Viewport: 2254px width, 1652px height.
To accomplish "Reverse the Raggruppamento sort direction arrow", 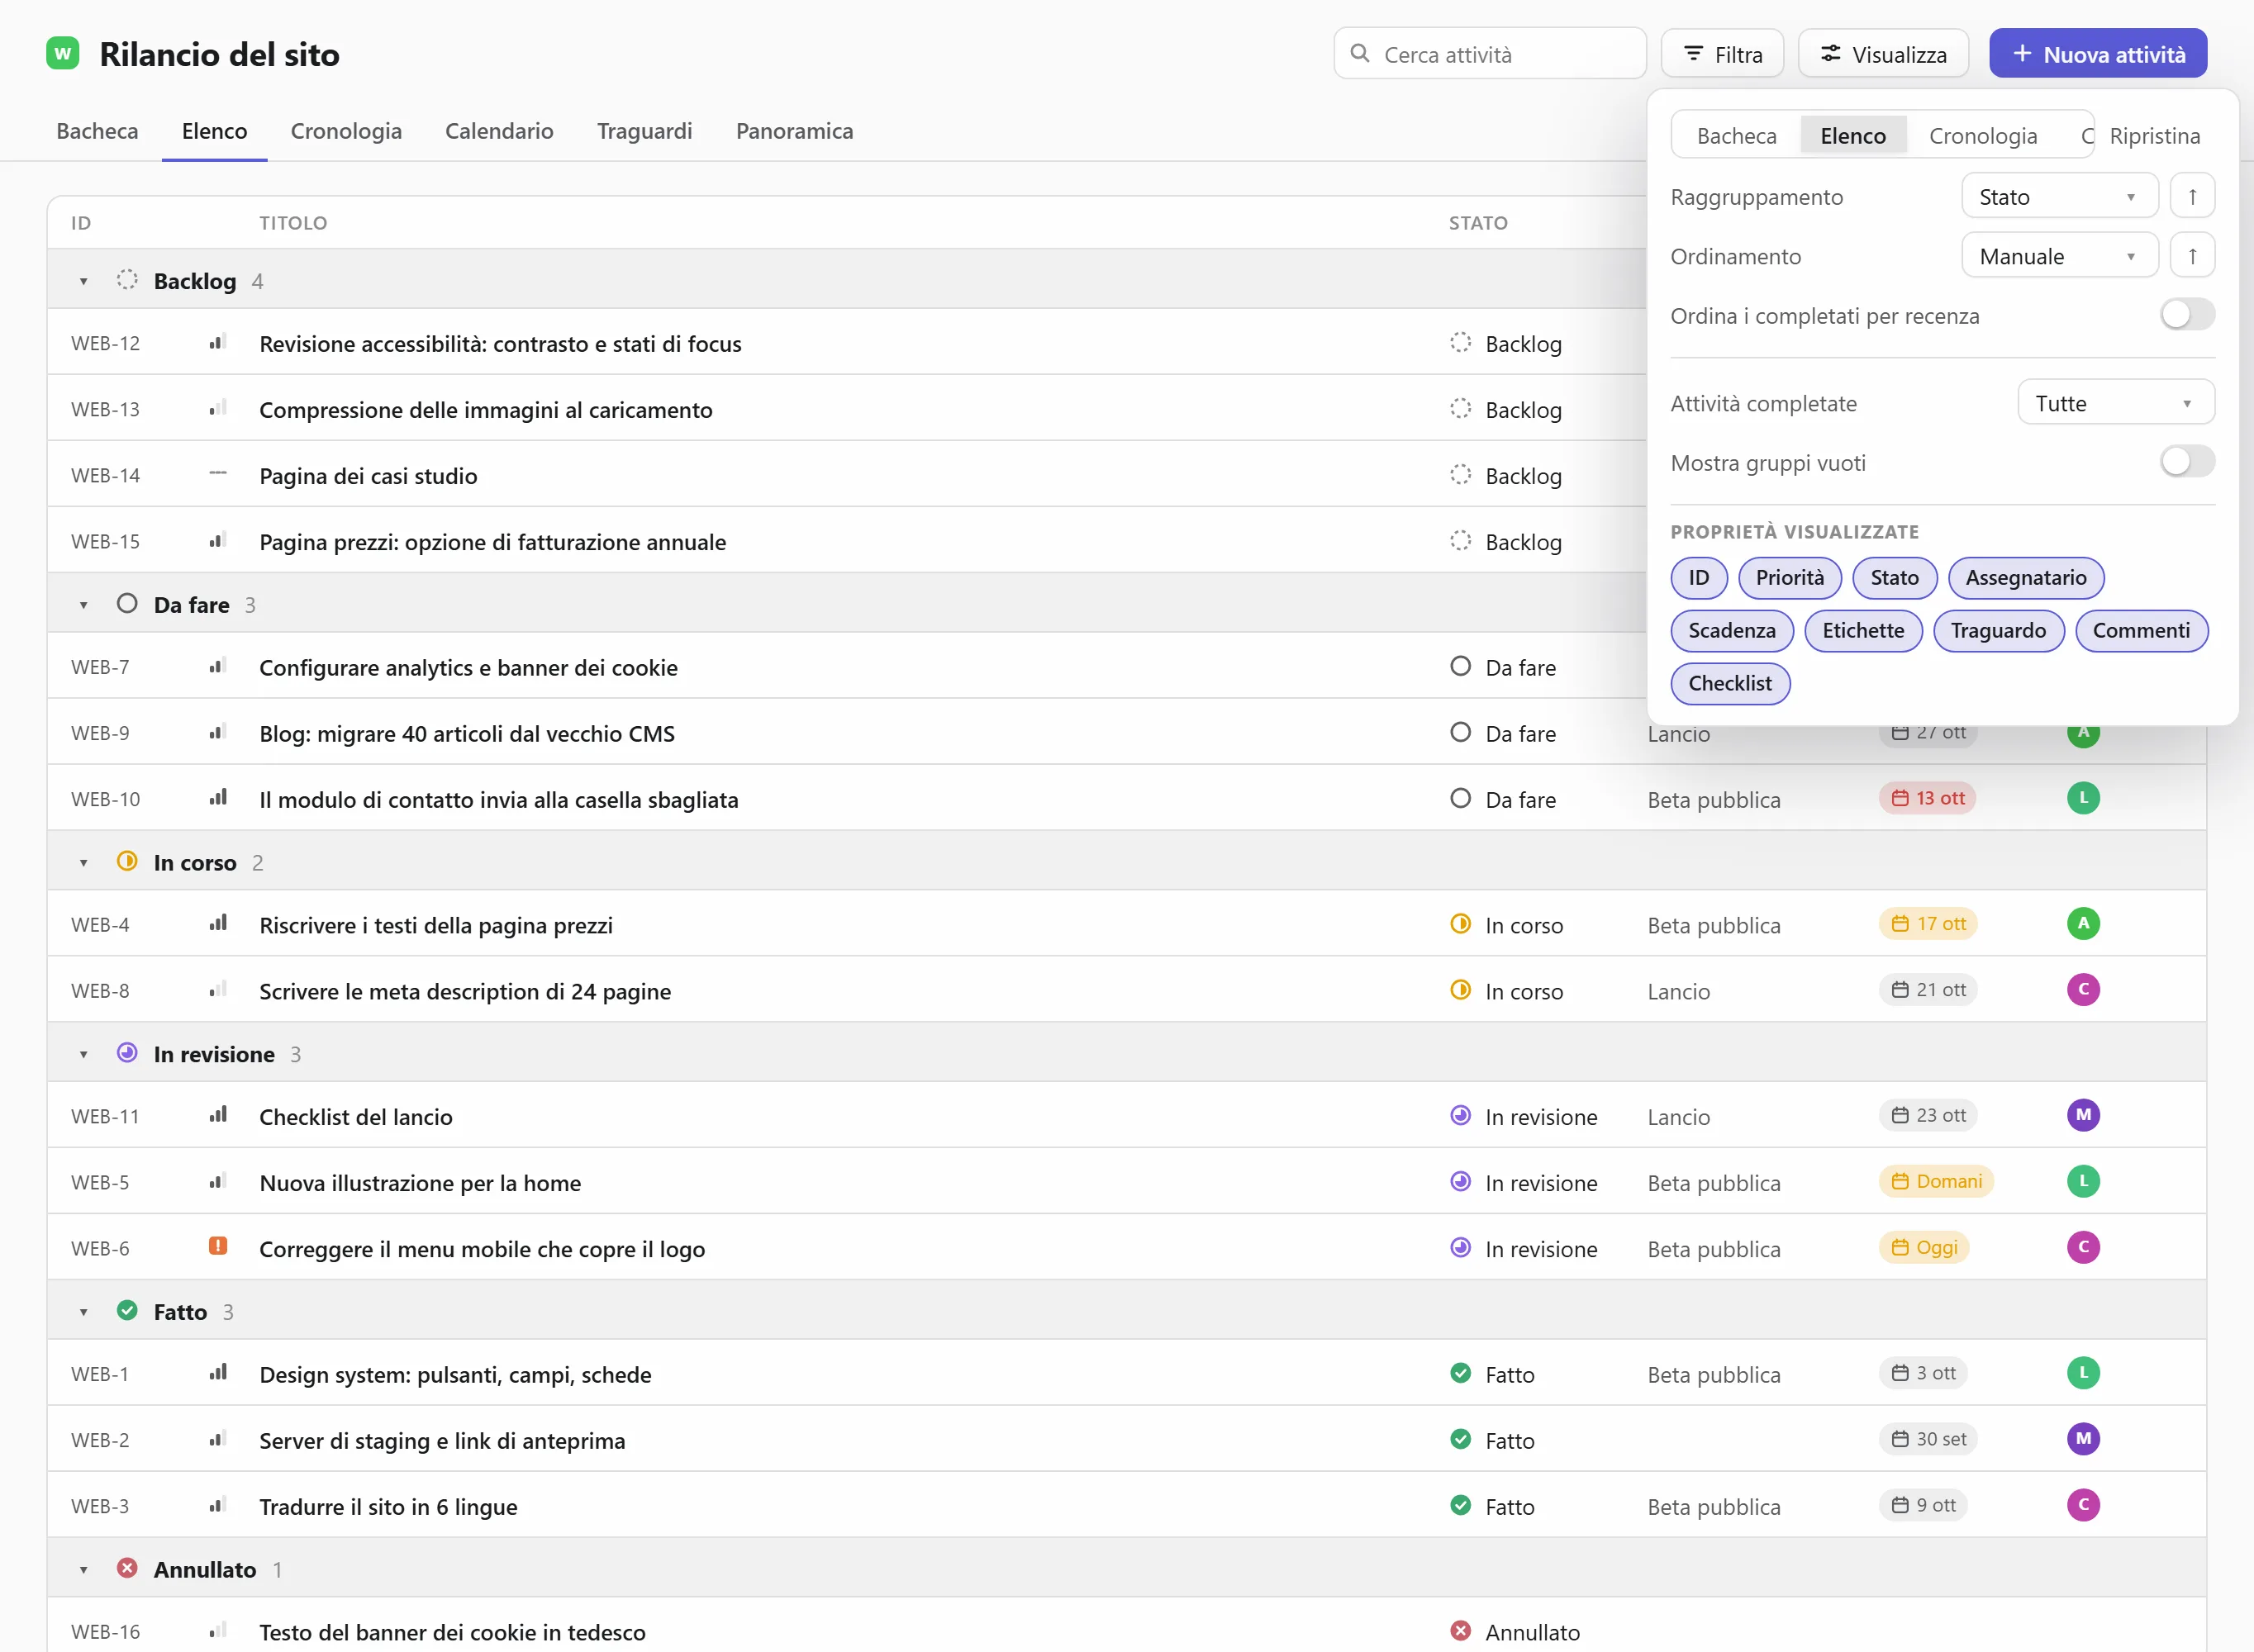I will [x=2192, y=196].
